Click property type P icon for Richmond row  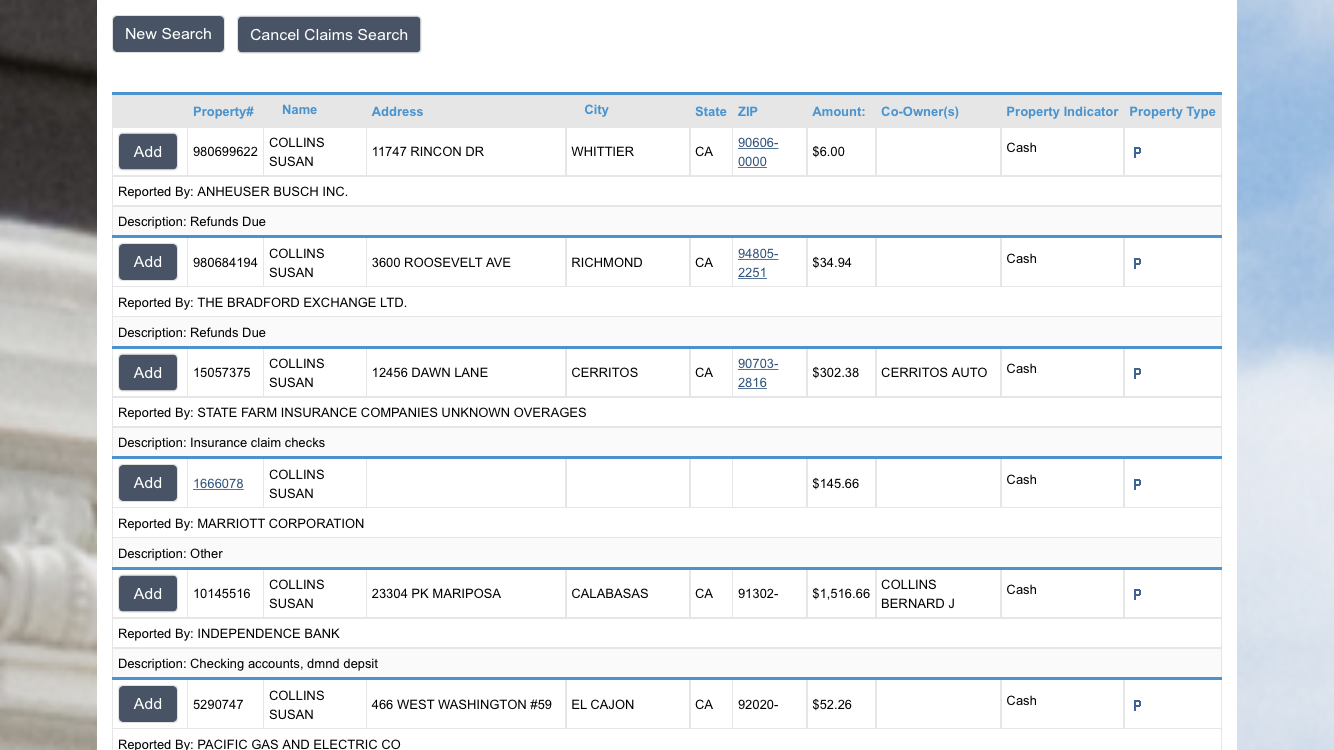(x=1137, y=264)
